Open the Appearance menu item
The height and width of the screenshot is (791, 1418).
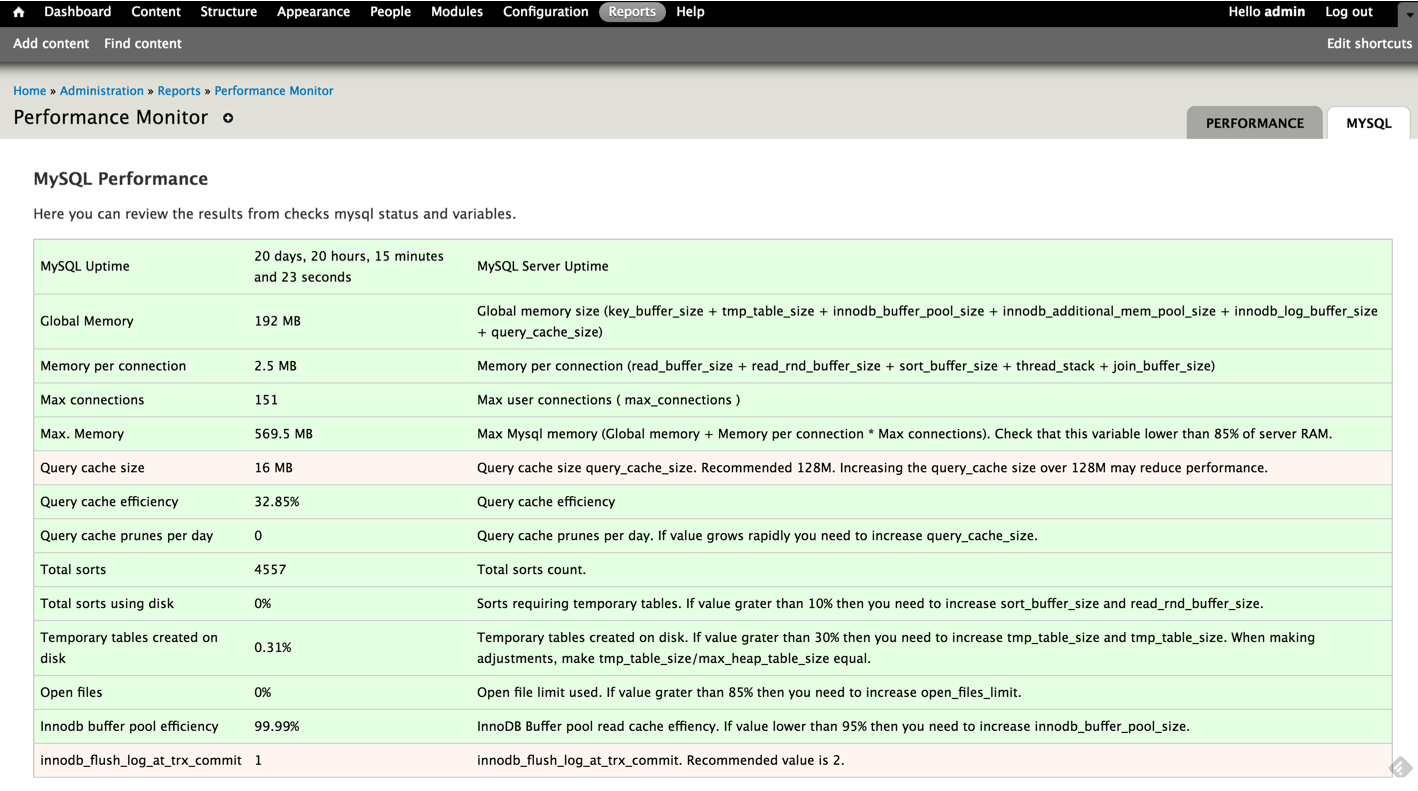[x=313, y=12]
